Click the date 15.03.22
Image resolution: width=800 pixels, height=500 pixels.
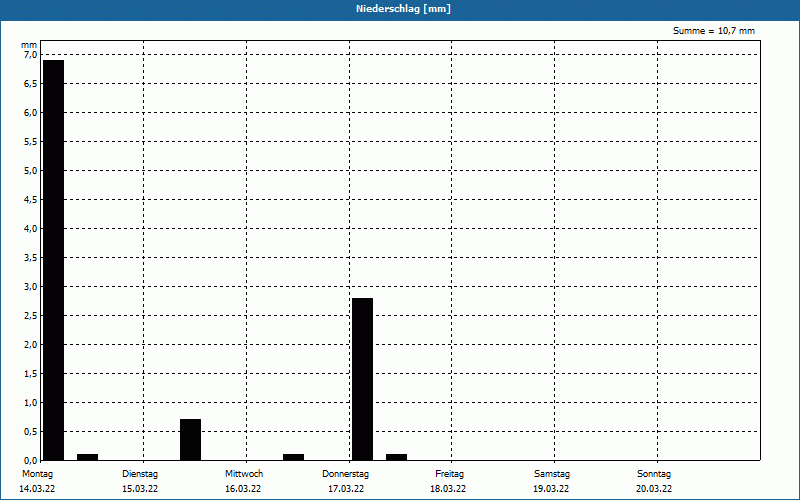coord(140,489)
